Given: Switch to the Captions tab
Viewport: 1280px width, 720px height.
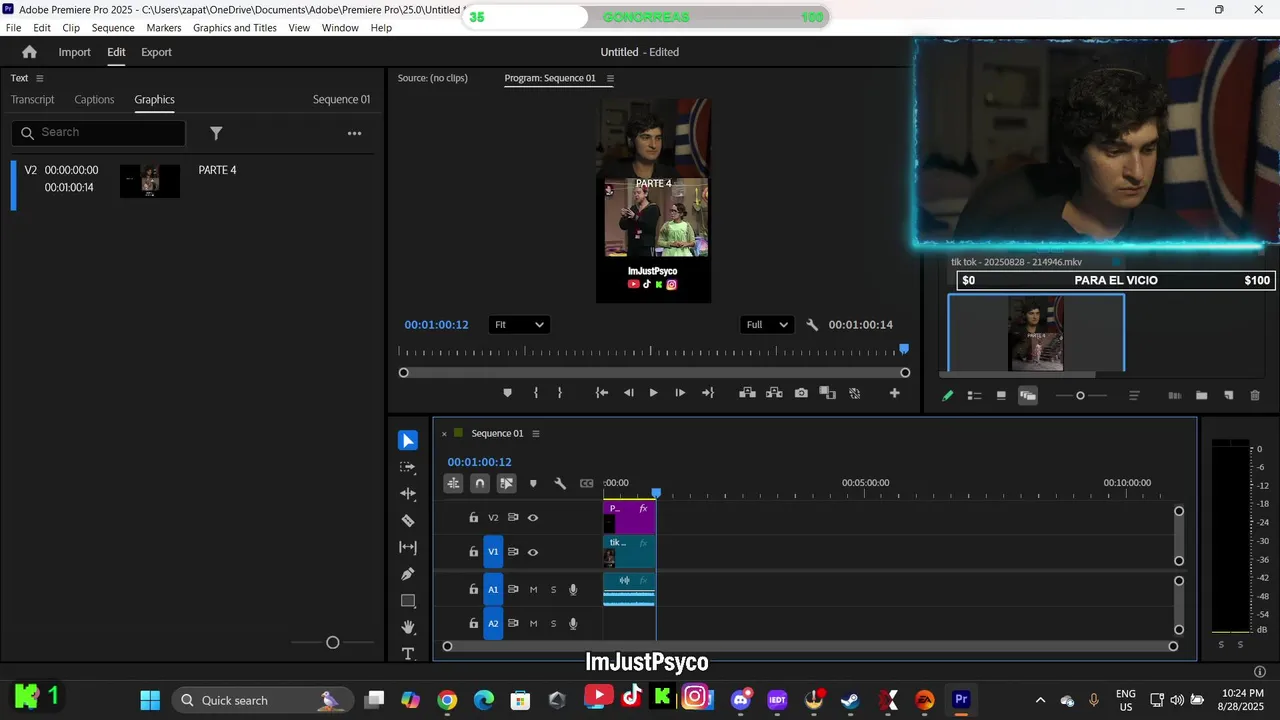Looking at the screenshot, I should pyautogui.click(x=95, y=100).
